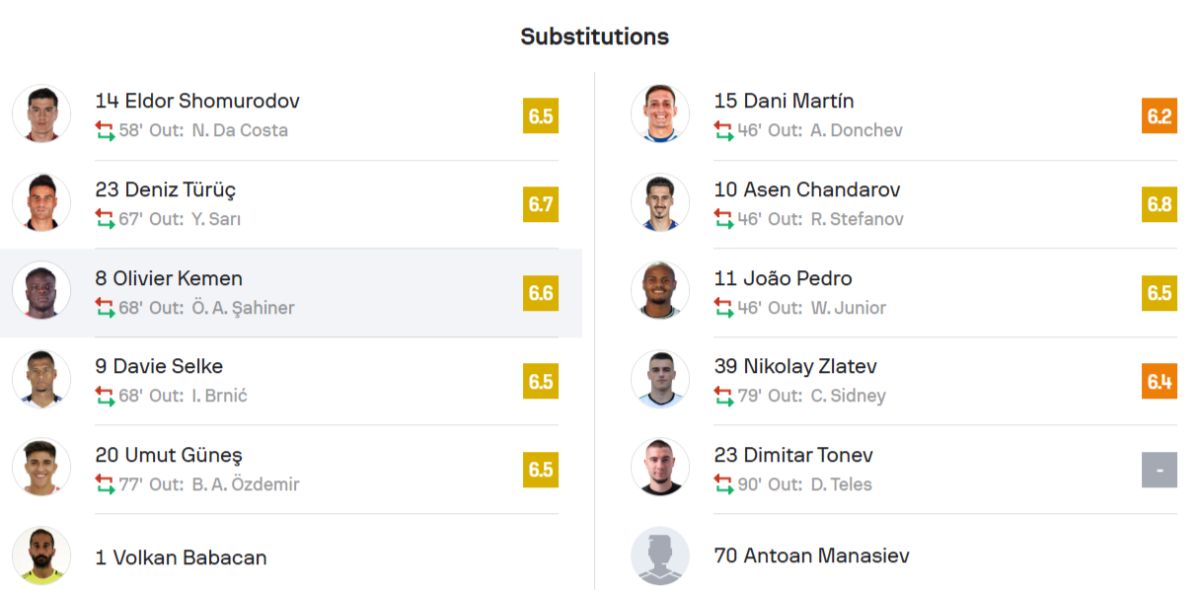
Task: Open the 14 Eldor Shomurodov player link
Action: click(x=198, y=101)
